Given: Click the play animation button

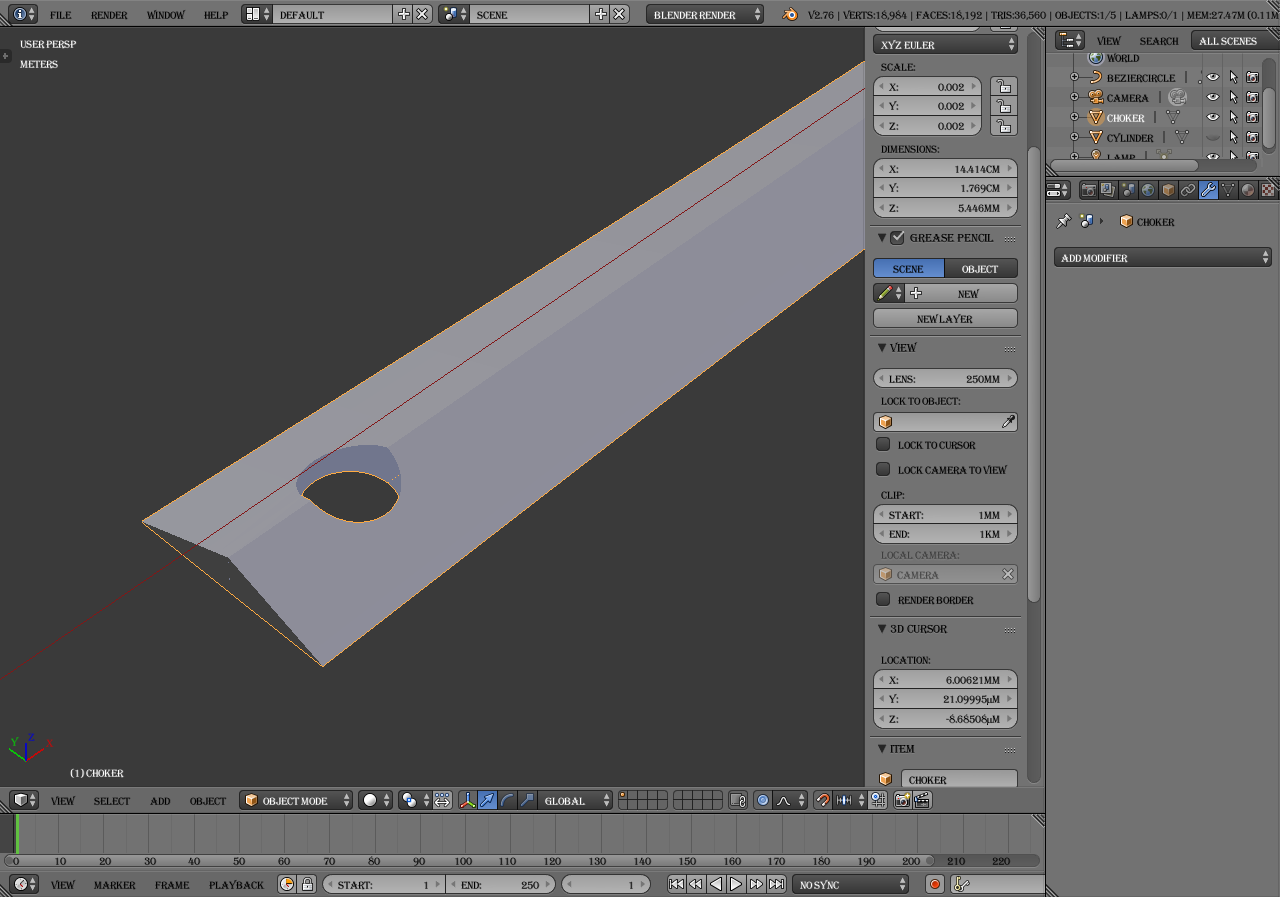Looking at the screenshot, I should 736,884.
